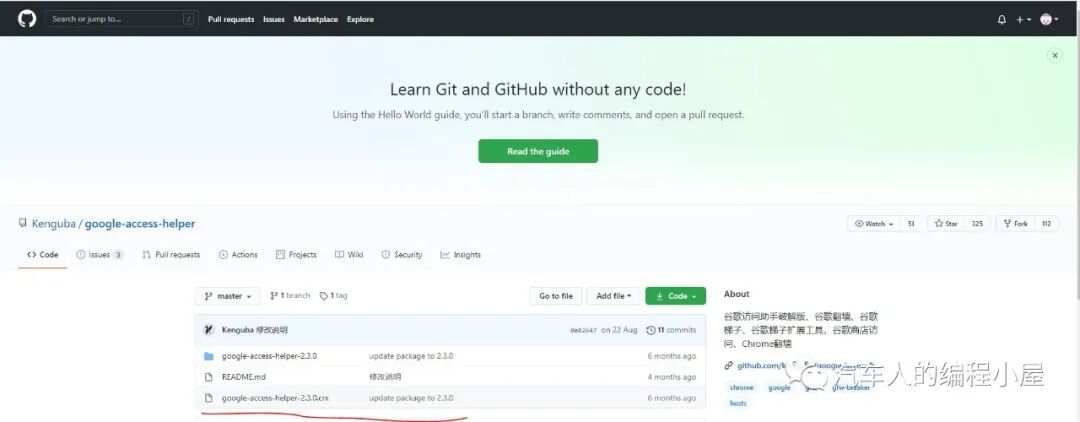Open commit message on the folder row
This screenshot has height=422, width=1080.
(411, 356)
